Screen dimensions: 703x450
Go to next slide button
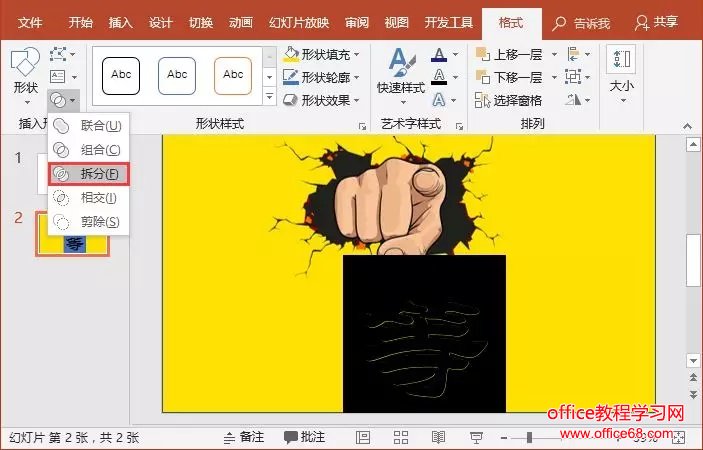(x=693, y=394)
